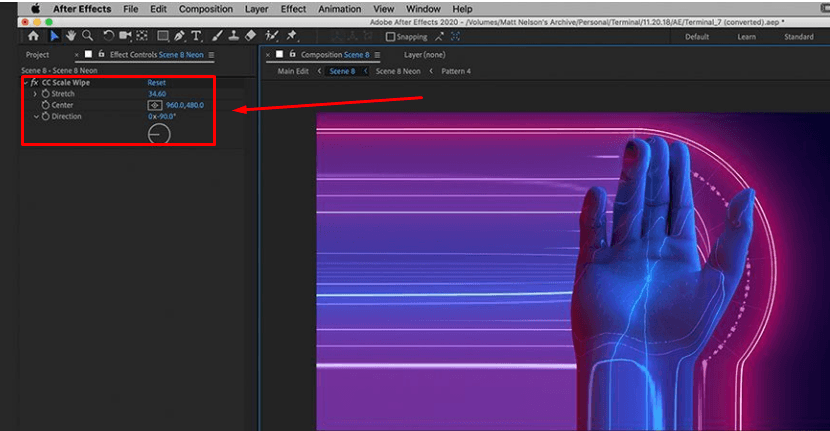Open the Effect menu
This screenshot has height=431, width=830.
pos(293,9)
